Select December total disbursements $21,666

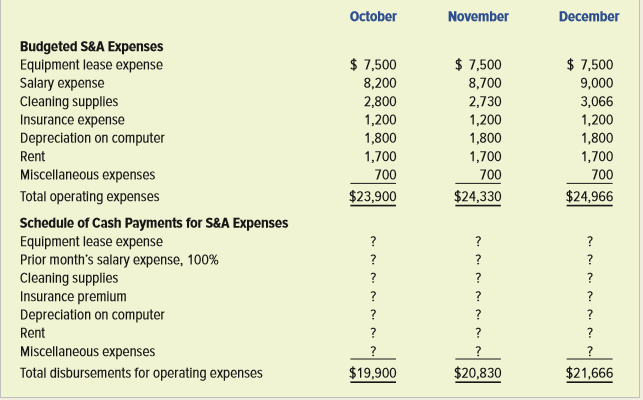(589, 373)
